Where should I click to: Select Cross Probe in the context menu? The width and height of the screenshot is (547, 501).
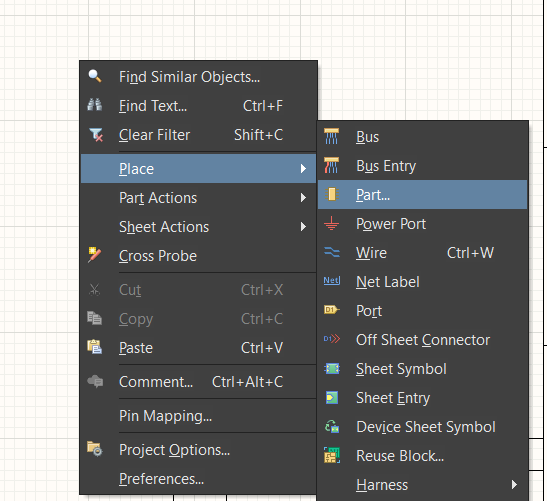(x=198, y=256)
